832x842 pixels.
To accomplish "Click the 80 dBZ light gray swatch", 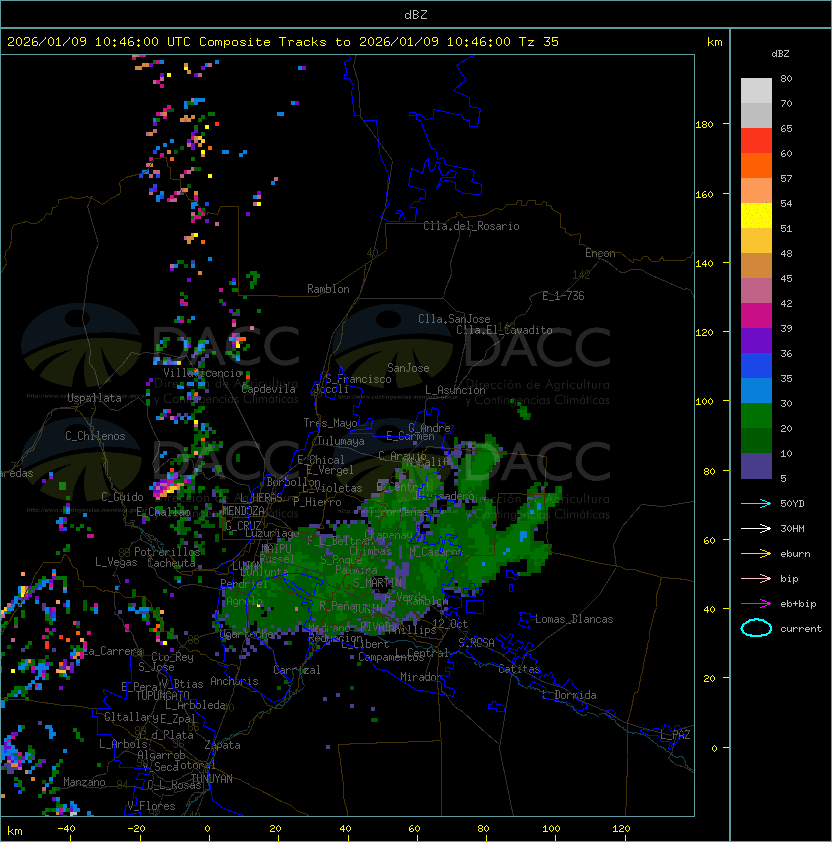I will pyautogui.click(x=756, y=90).
